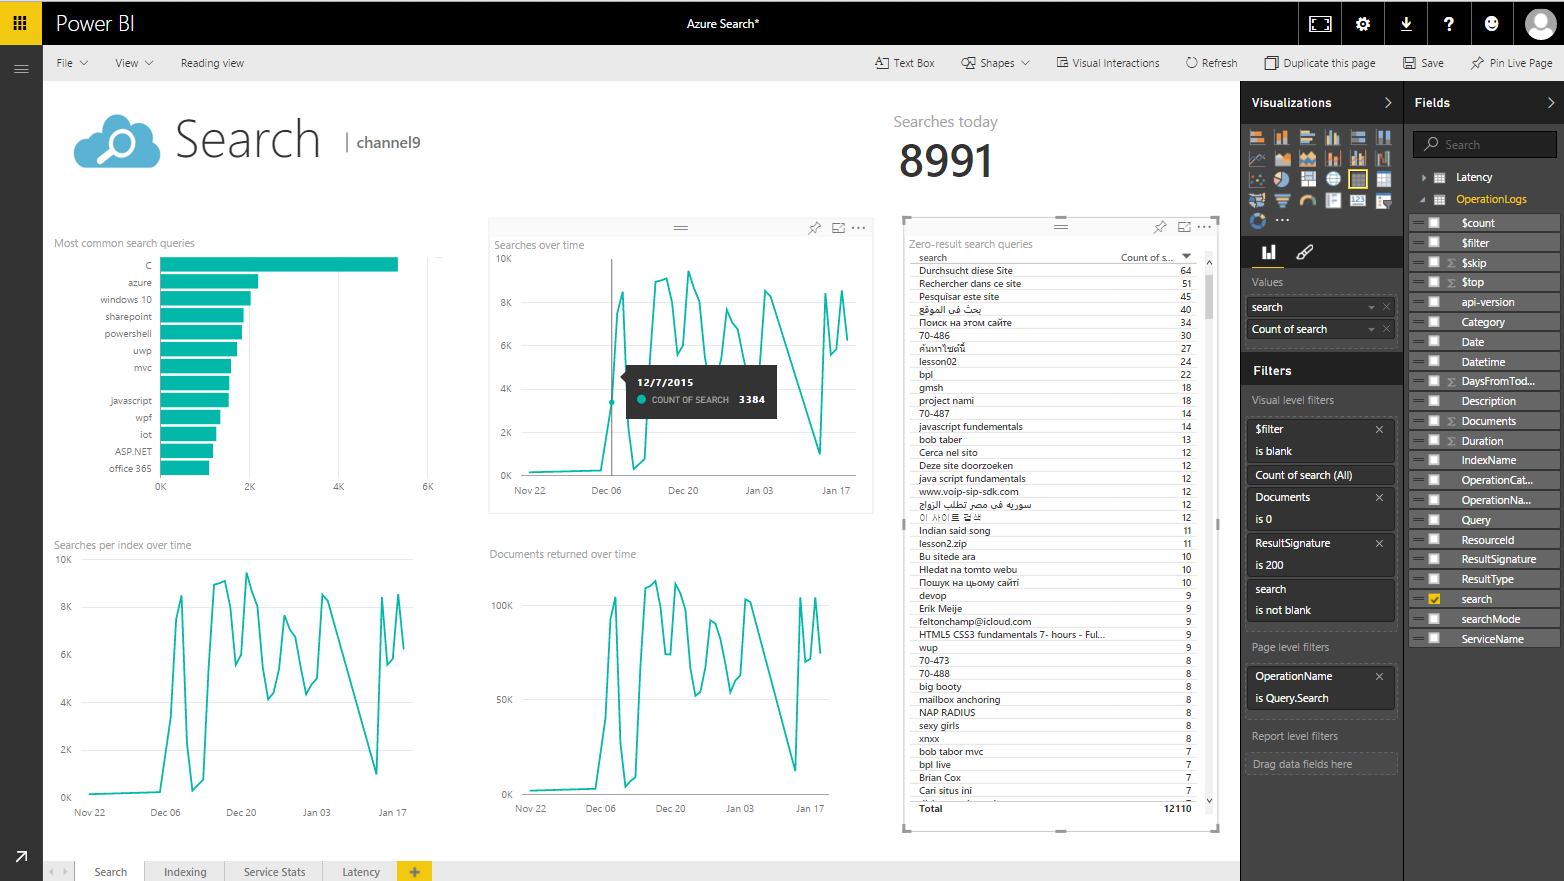Click the download icon in top bar
The height and width of the screenshot is (881, 1564).
(x=1406, y=24)
